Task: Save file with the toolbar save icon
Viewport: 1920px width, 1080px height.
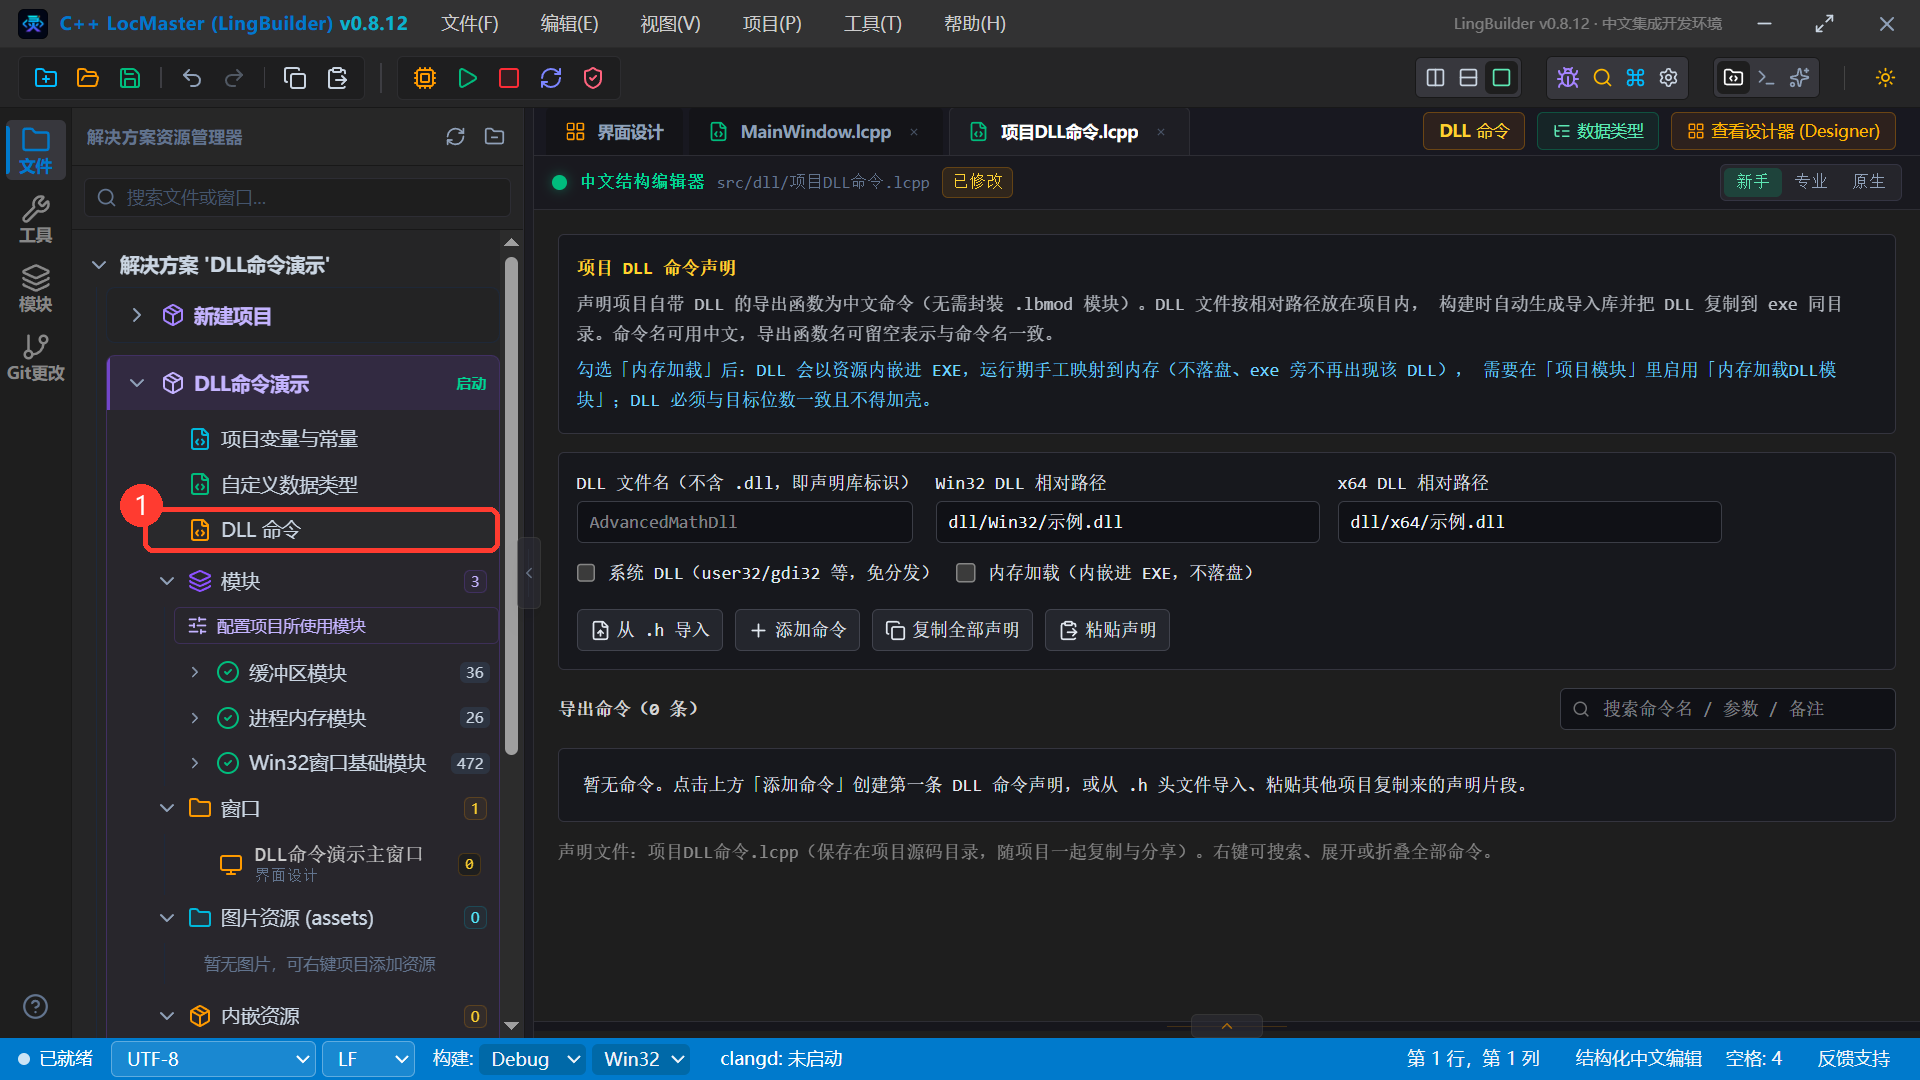Action: (130, 78)
